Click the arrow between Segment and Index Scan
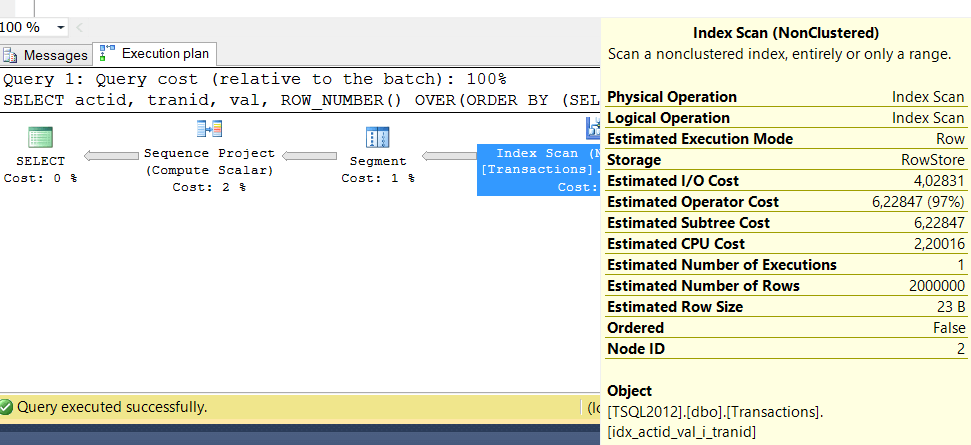This screenshot has width=971, height=445. (450, 155)
